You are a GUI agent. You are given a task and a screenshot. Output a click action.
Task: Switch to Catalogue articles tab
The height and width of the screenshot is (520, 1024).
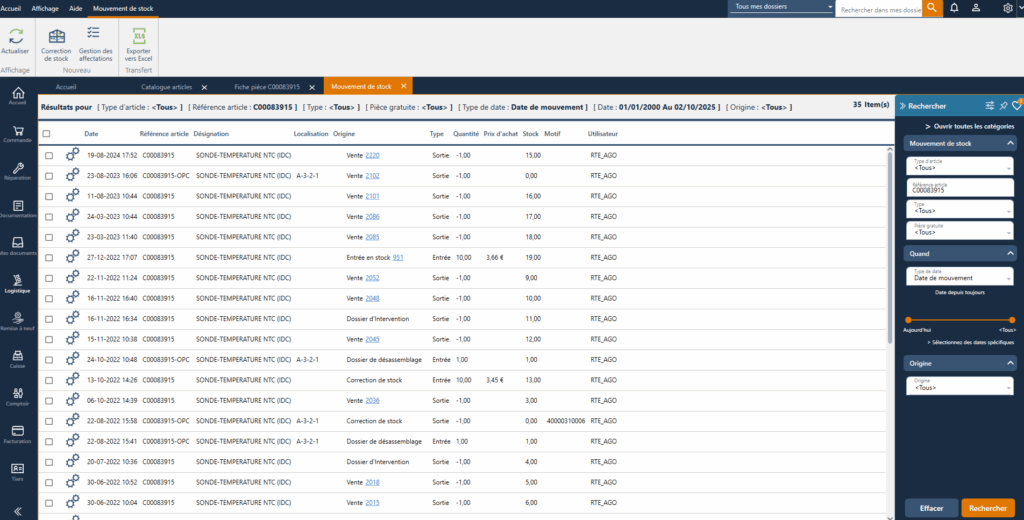(x=166, y=87)
